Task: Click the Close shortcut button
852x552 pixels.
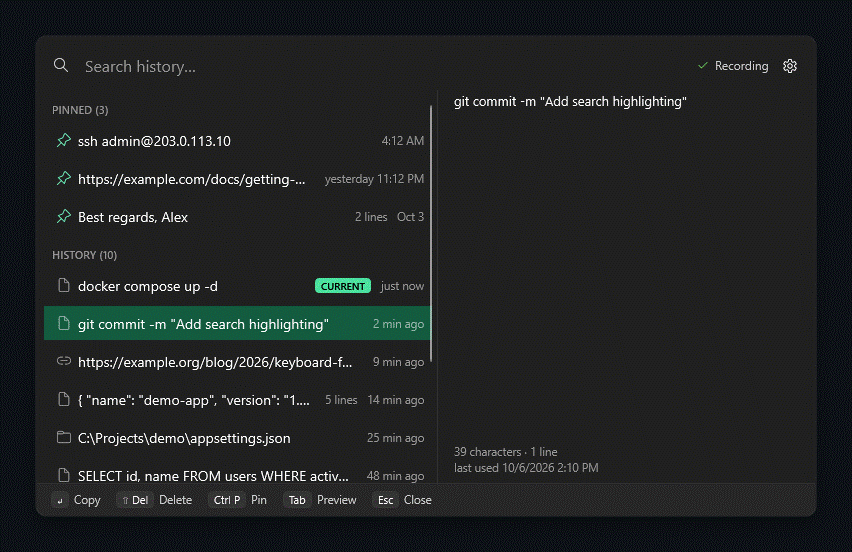Action: 402,500
